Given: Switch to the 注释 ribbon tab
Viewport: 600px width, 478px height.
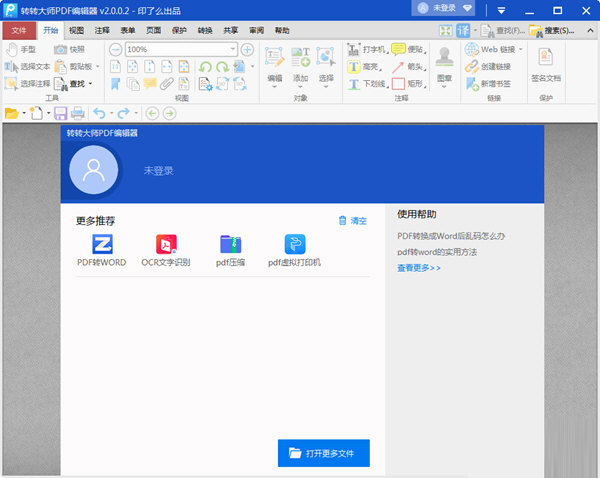Looking at the screenshot, I should pyautogui.click(x=102, y=31).
